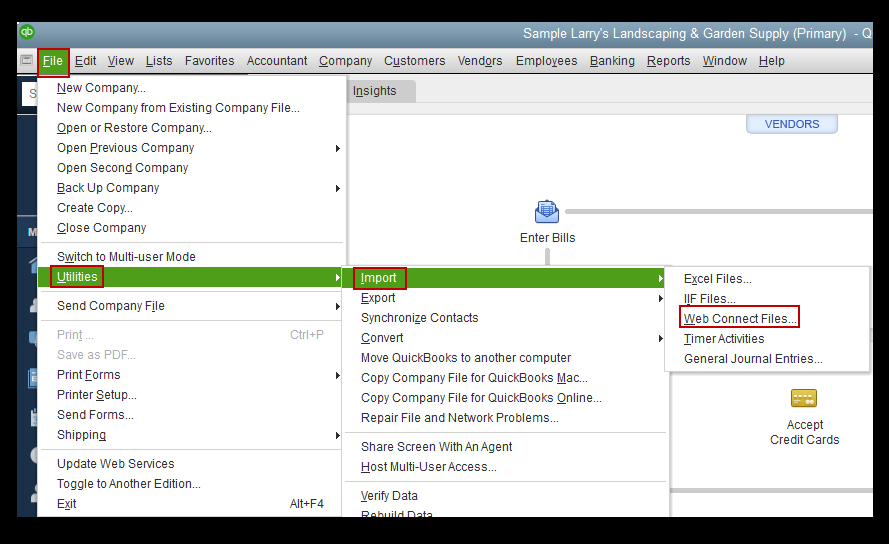889x544 pixels.
Task: Select Open Second Company
Action: click(x=192, y=168)
